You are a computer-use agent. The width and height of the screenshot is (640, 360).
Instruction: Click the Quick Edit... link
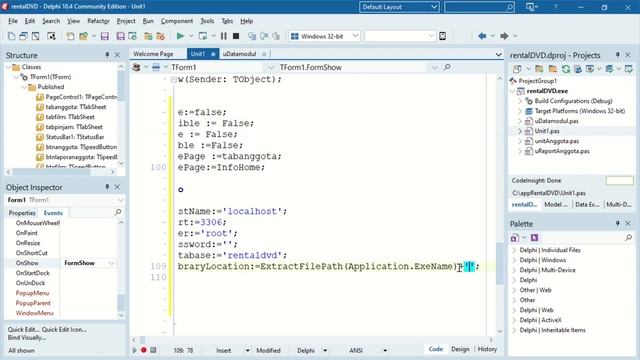[23, 329]
